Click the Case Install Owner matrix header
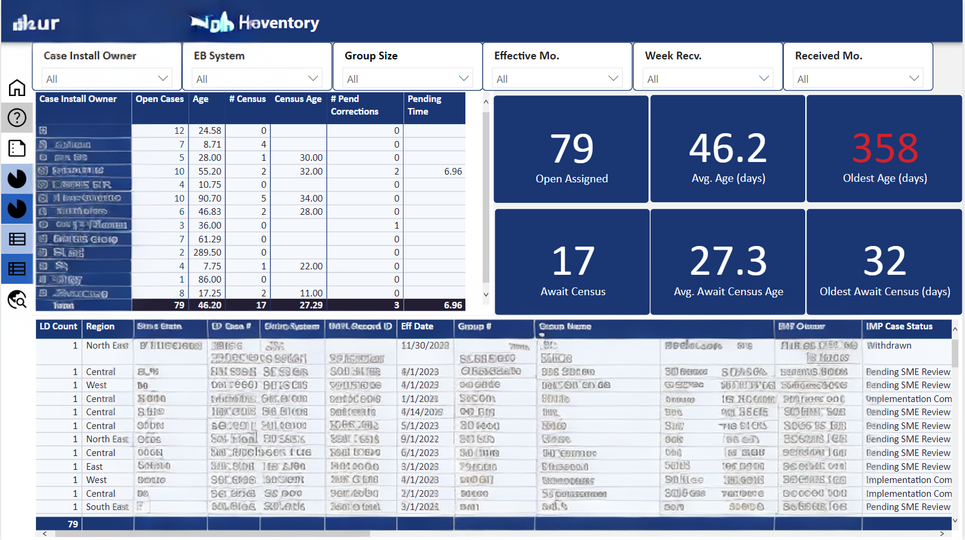This screenshot has height=540, width=965. [x=78, y=99]
